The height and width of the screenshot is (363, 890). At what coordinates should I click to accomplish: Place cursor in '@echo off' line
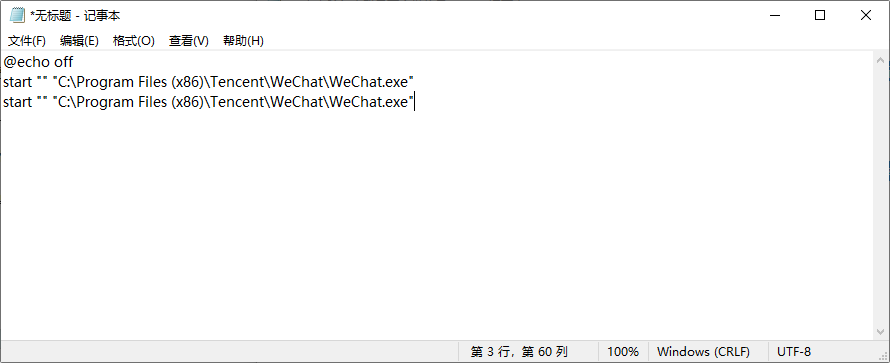38,62
